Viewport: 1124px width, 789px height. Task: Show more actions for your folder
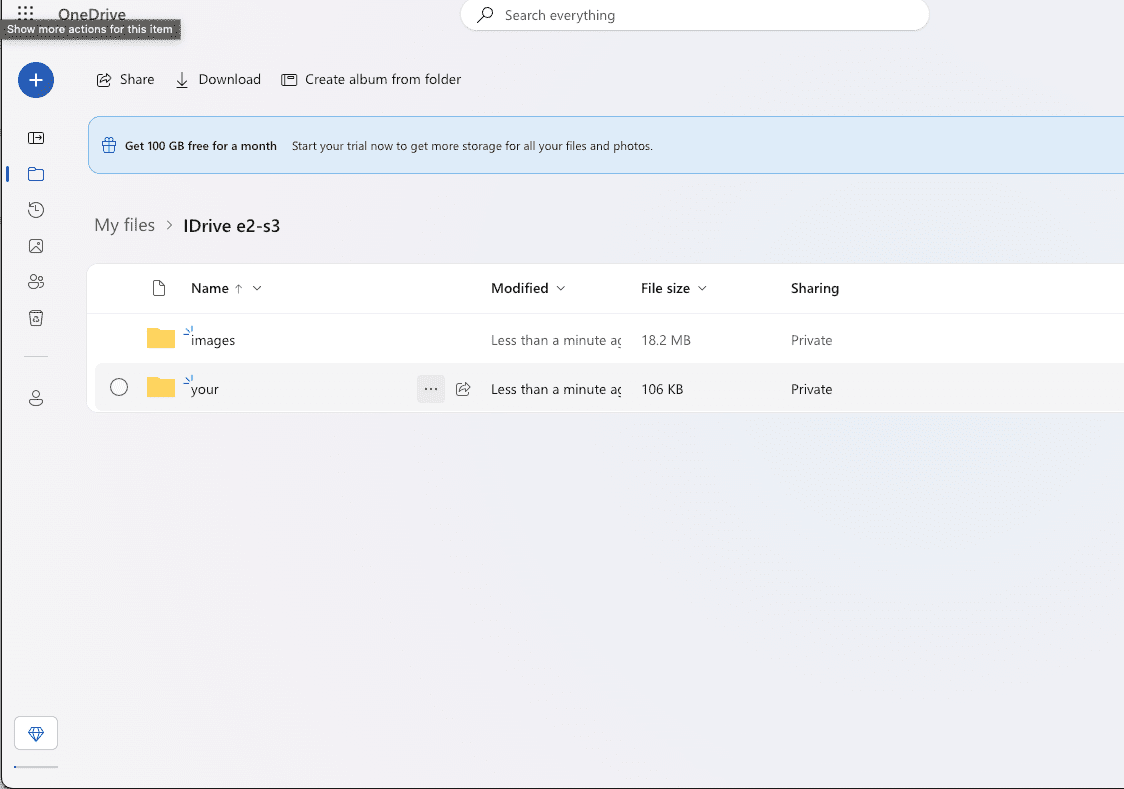(x=431, y=389)
